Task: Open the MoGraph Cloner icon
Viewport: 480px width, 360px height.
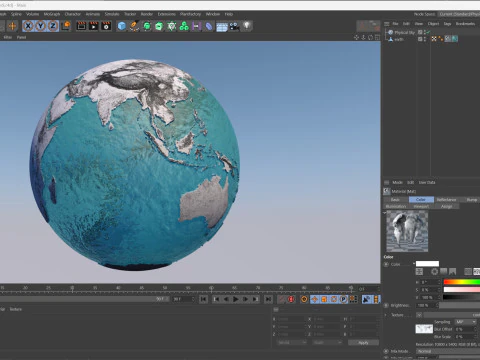Action: 184,26
